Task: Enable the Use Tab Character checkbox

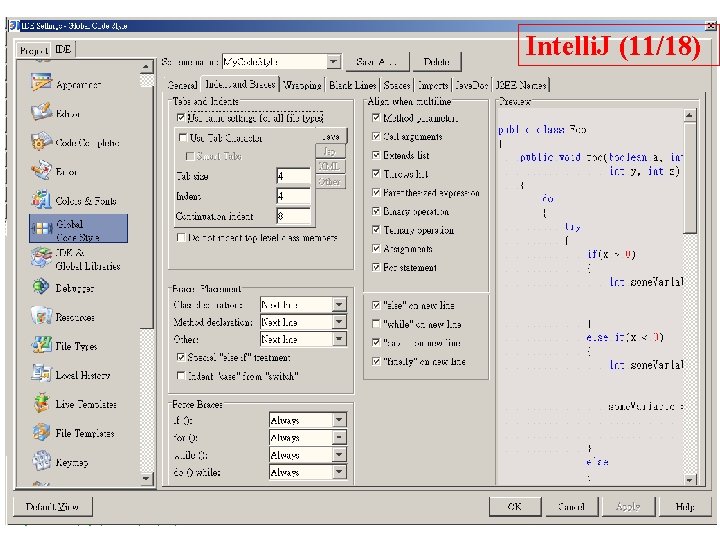Action: (x=183, y=137)
